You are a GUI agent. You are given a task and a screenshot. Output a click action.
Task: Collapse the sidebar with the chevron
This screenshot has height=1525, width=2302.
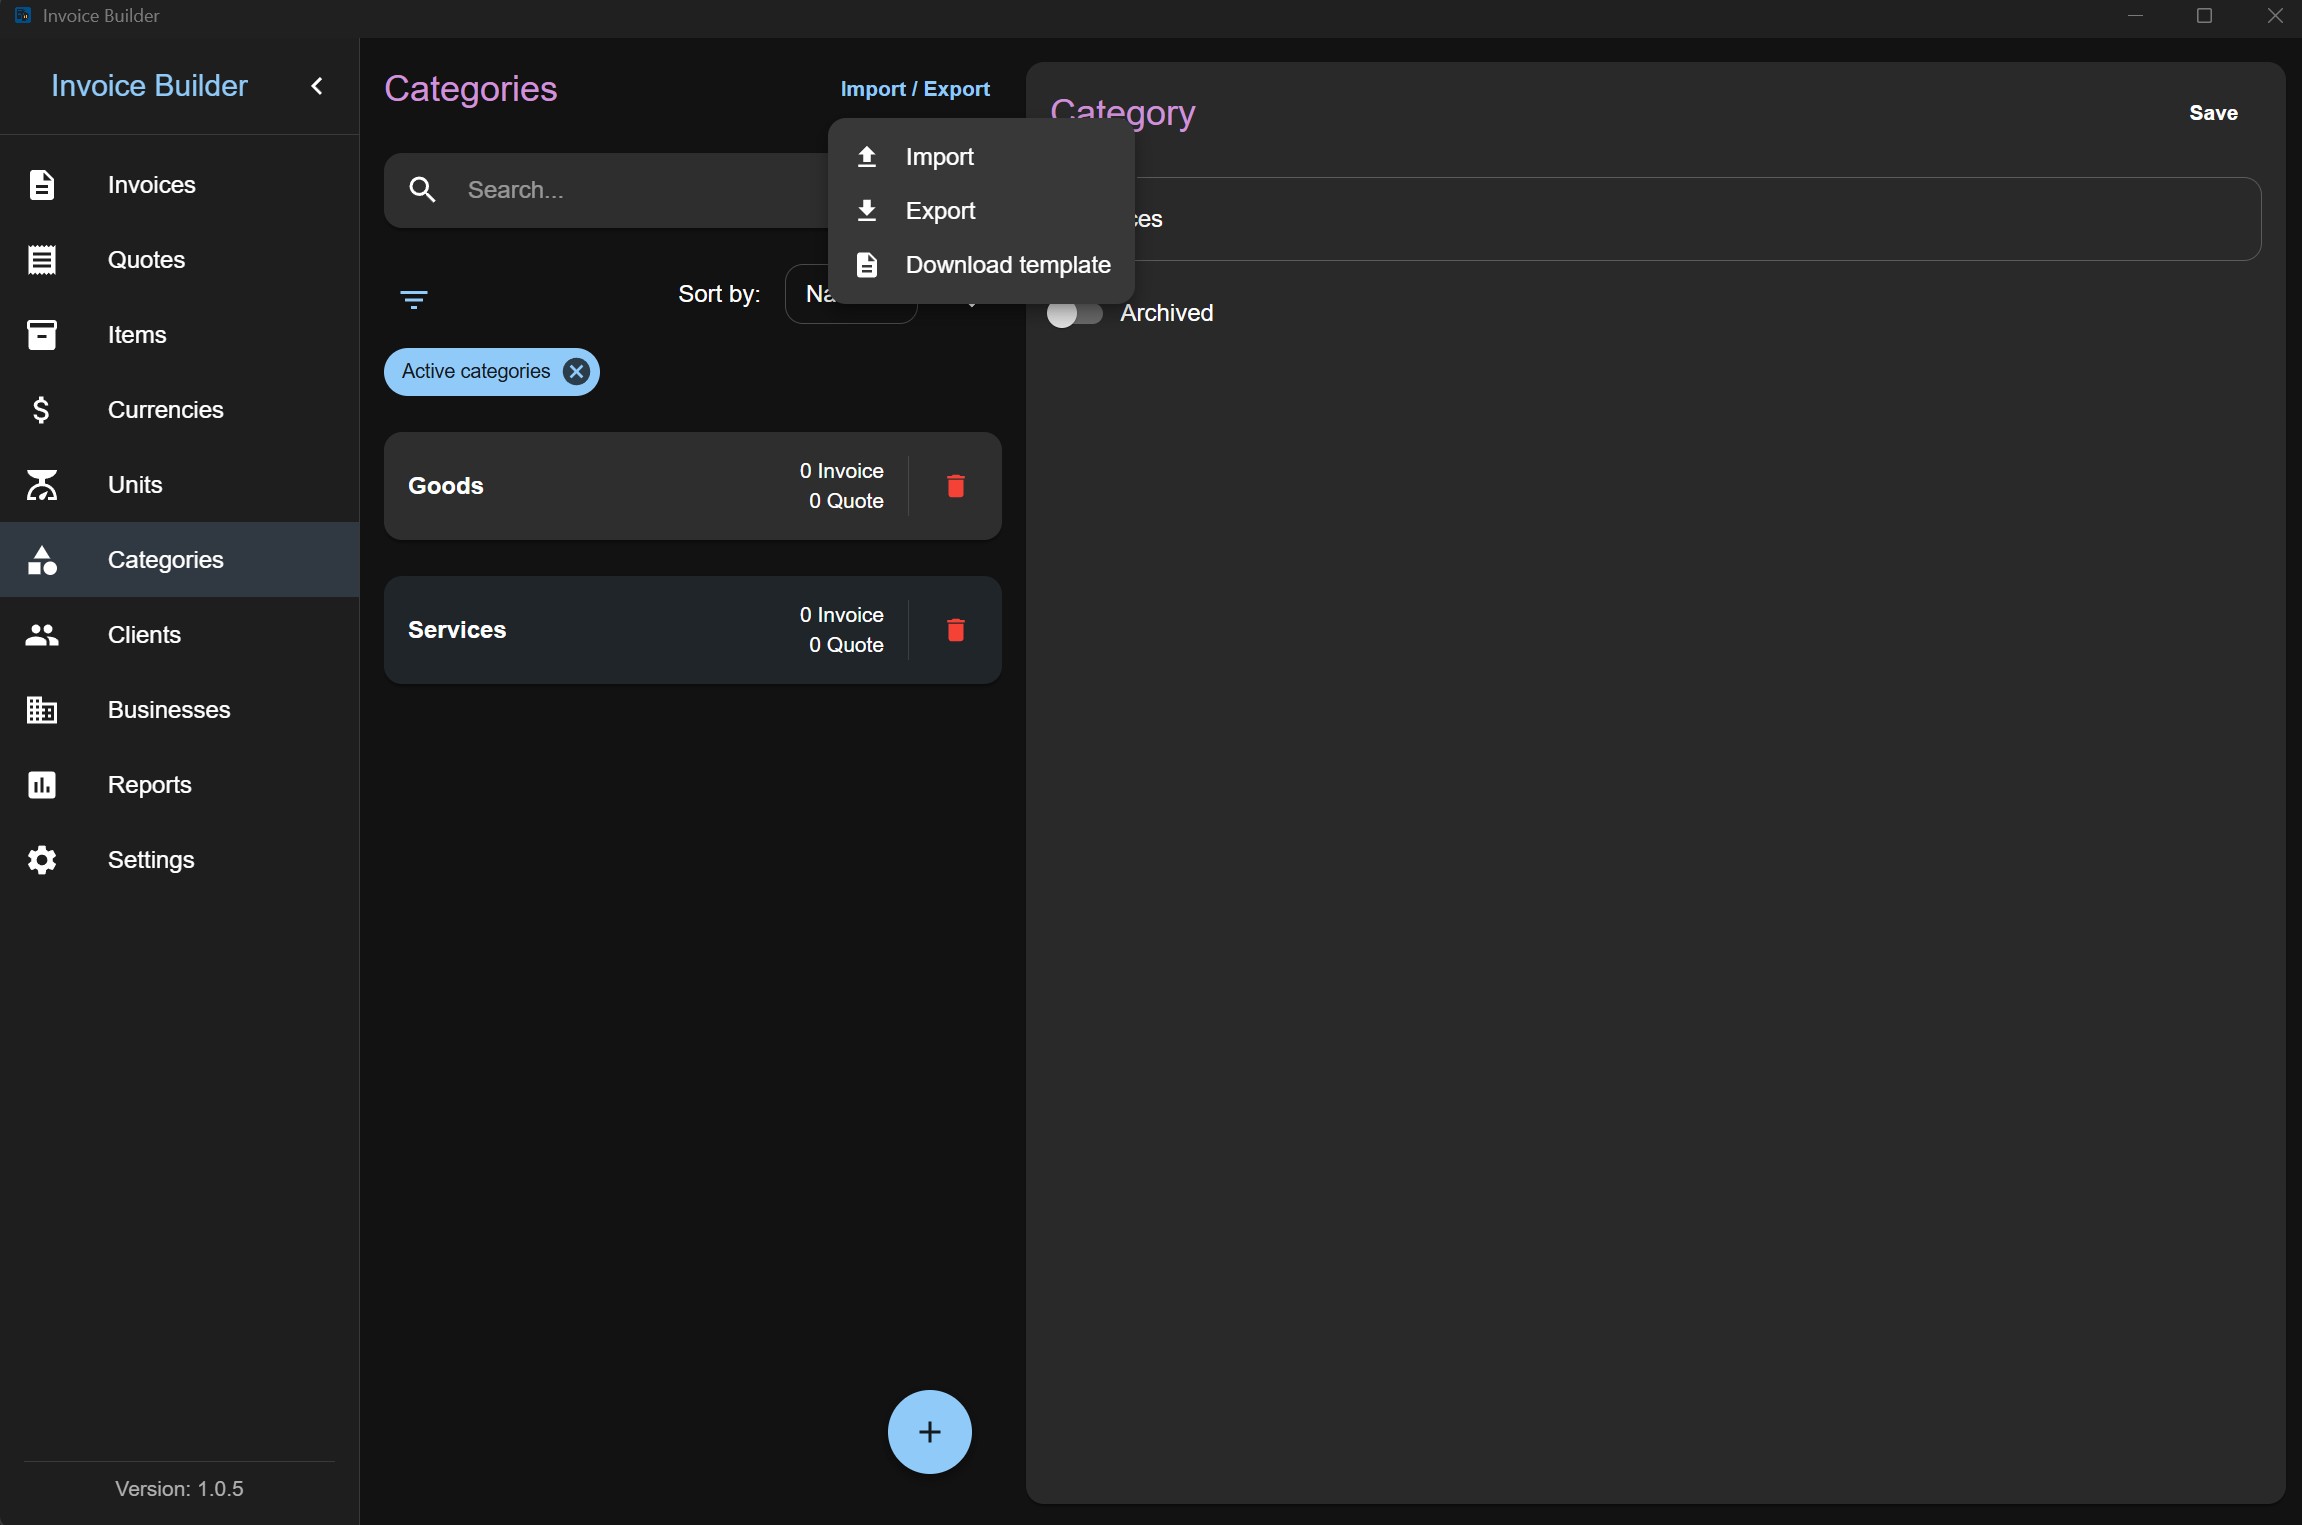tap(317, 86)
